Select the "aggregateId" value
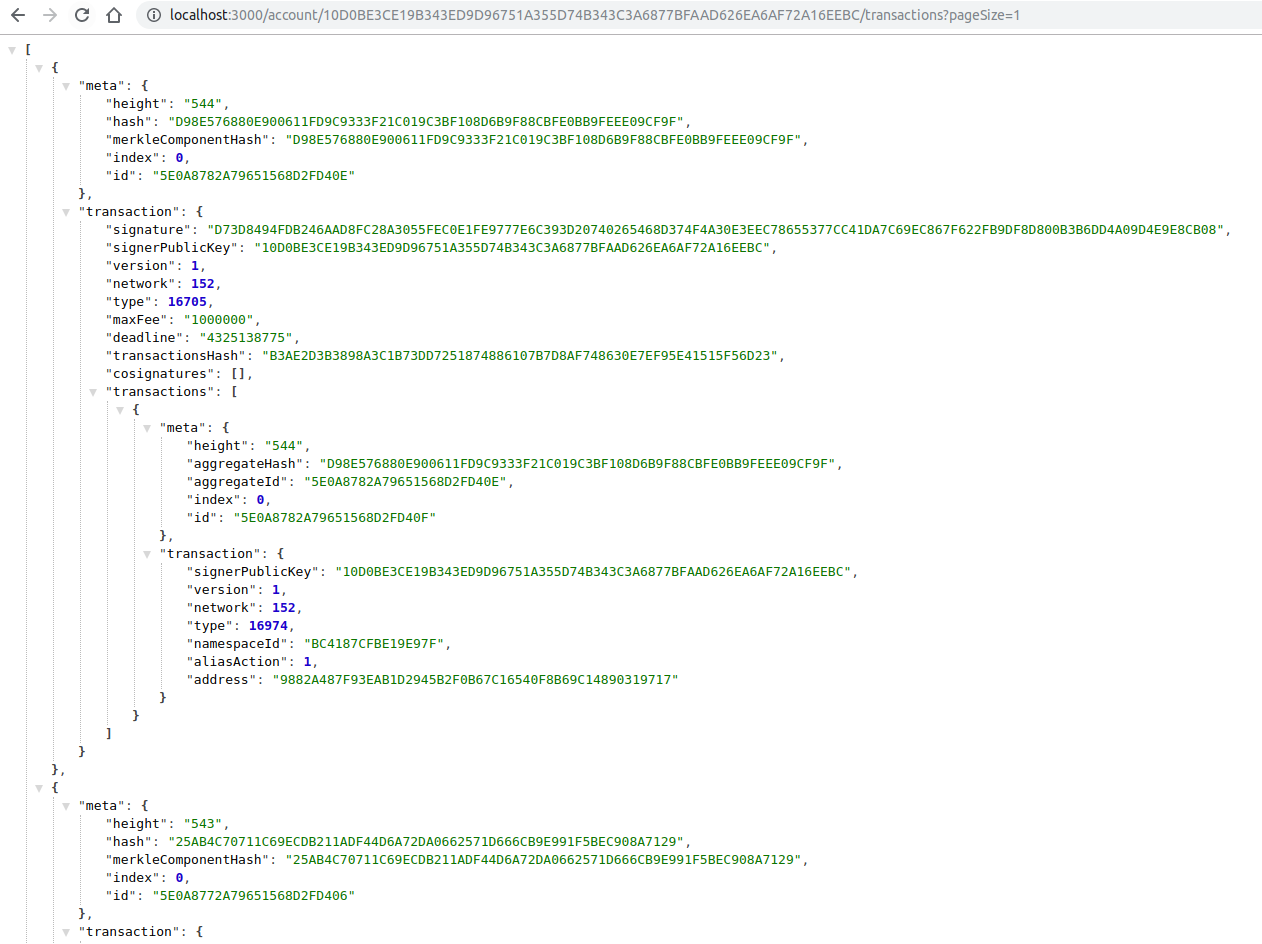The width and height of the screenshot is (1262, 944). (x=408, y=482)
